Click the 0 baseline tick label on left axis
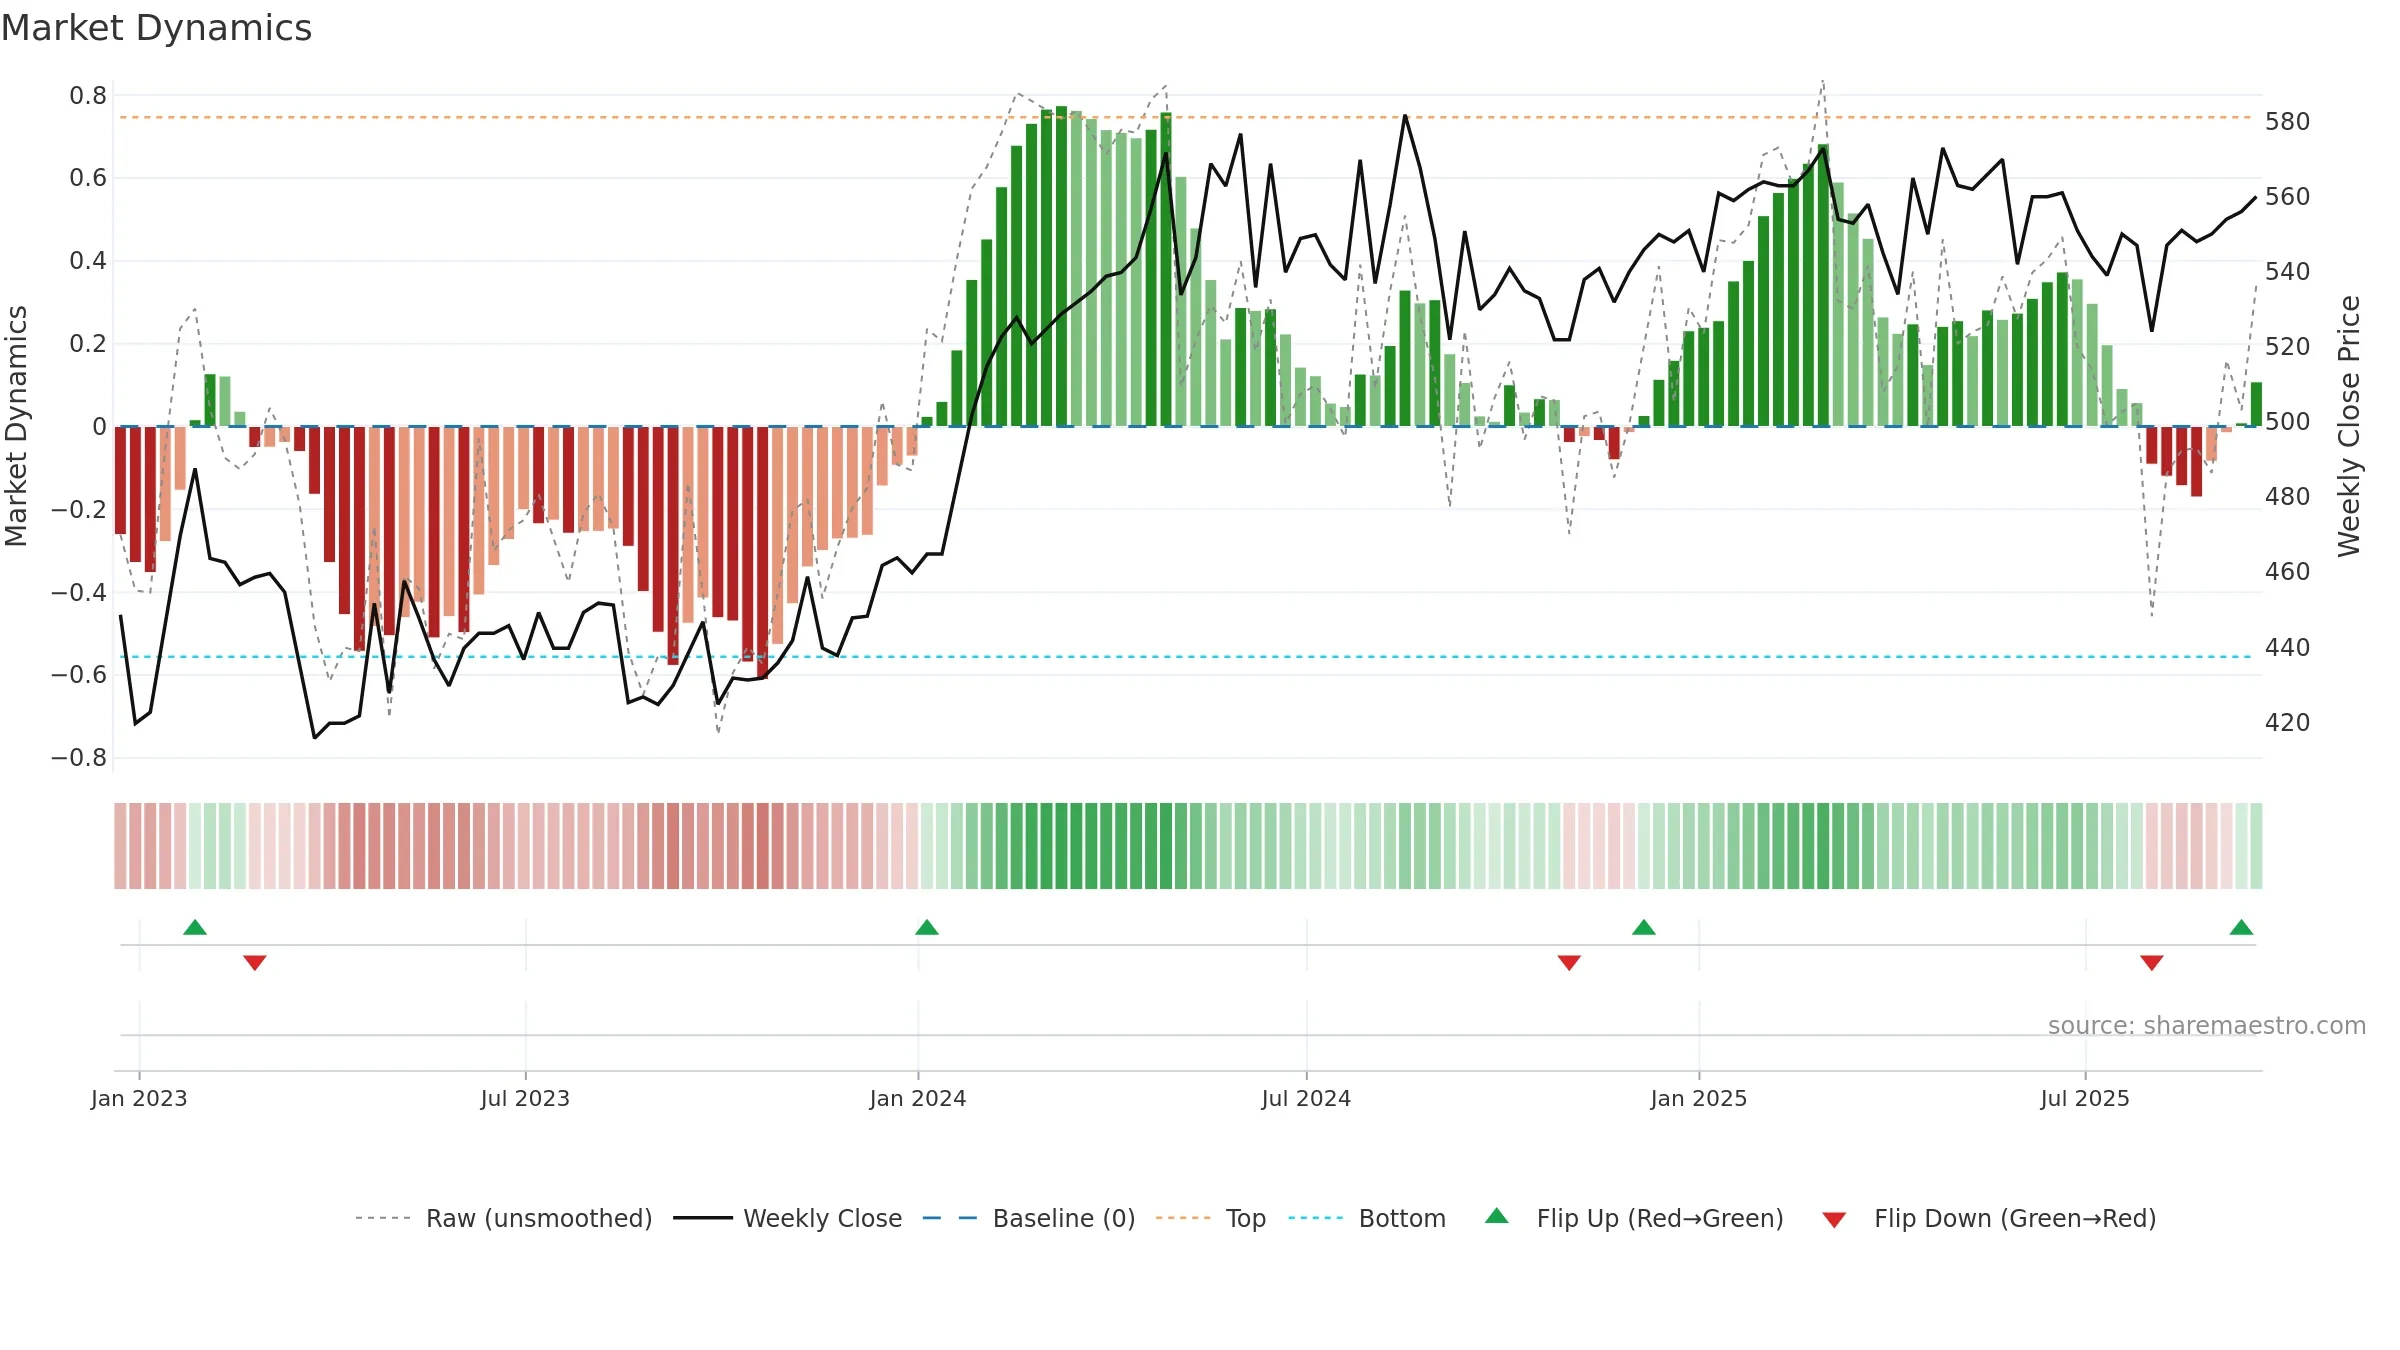 click(99, 427)
